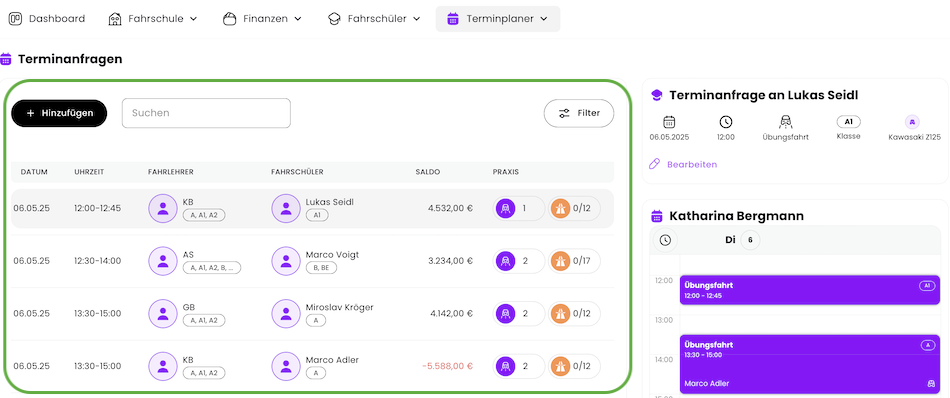Click the Dashboard icon in top navigation
The width and height of the screenshot is (950, 398).
tap(15, 19)
